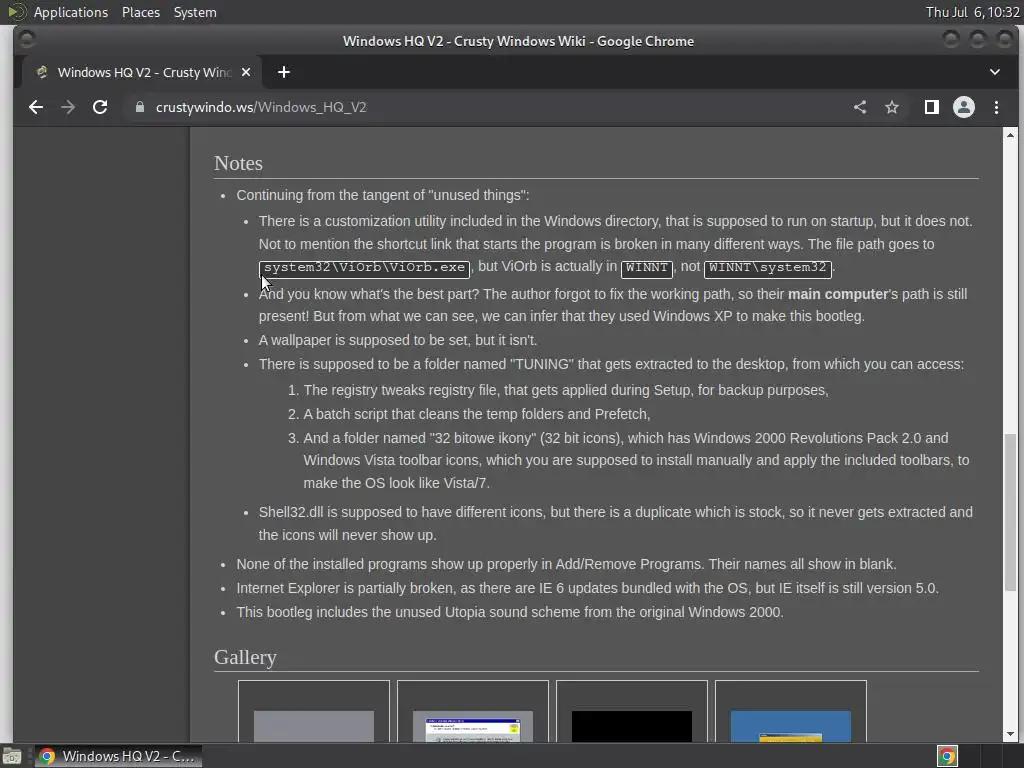The height and width of the screenshot is (768, 1024).
Task: Click the scrollbar up arrow
Action: coord(1010,135)
